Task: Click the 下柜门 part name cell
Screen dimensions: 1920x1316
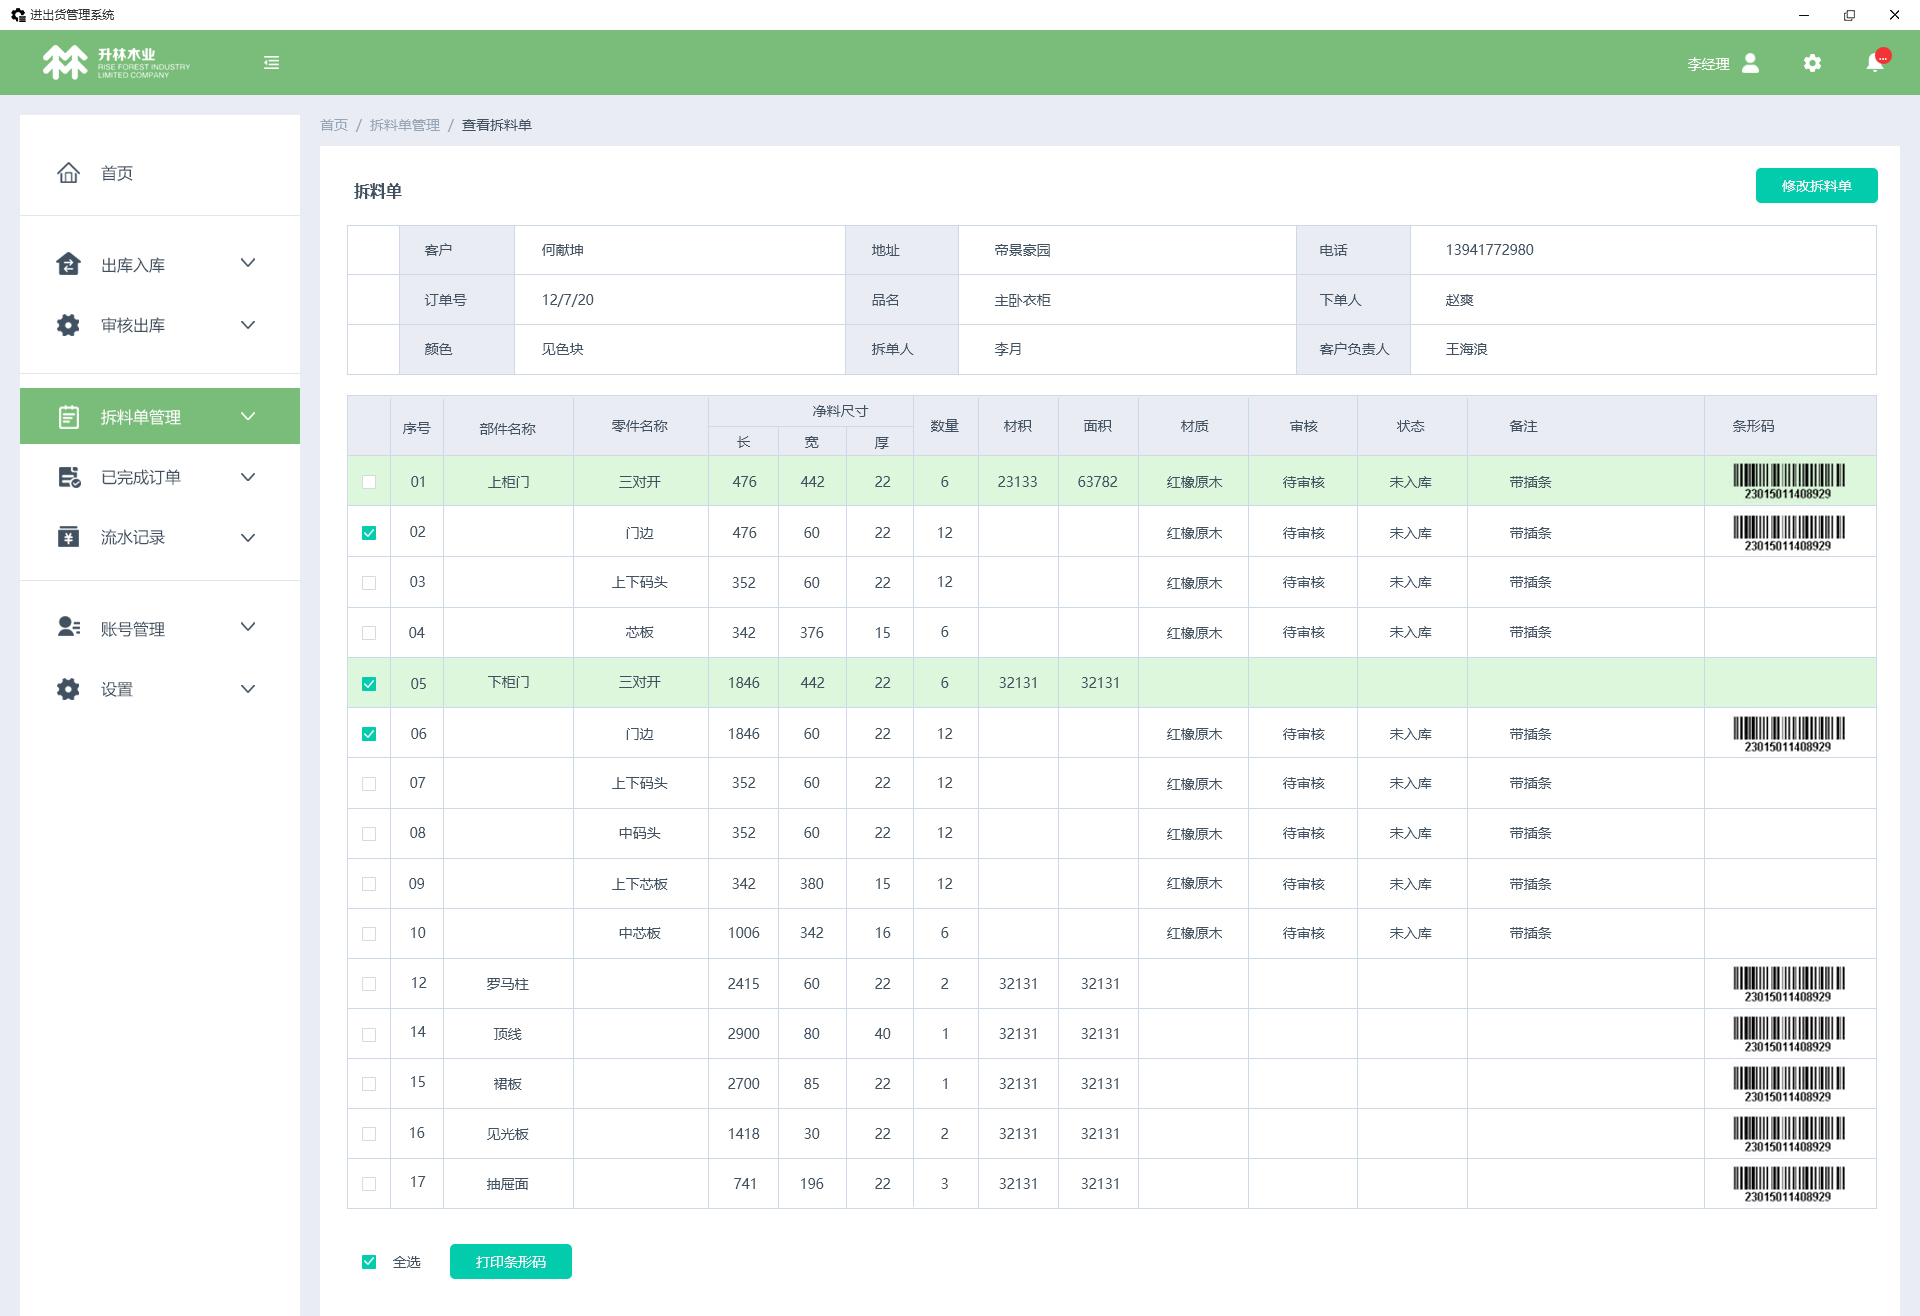Action: pos(508,683)
